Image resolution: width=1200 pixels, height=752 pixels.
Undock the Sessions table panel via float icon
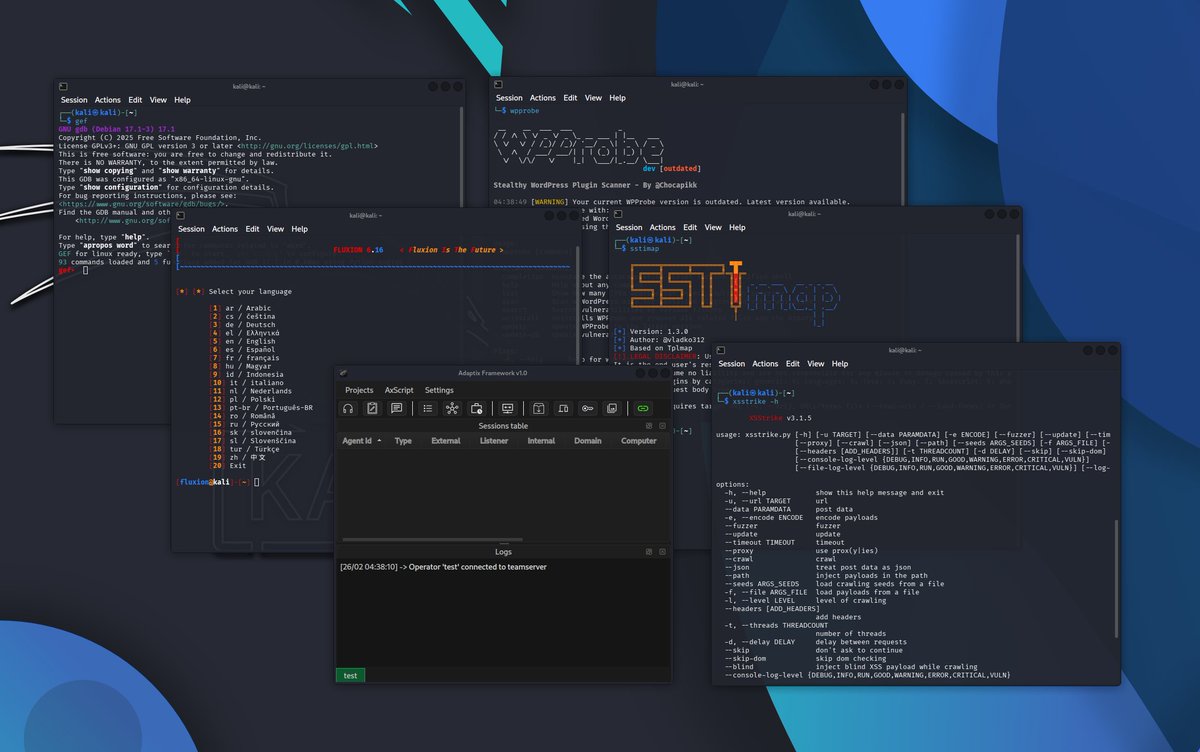pos(648,426)
